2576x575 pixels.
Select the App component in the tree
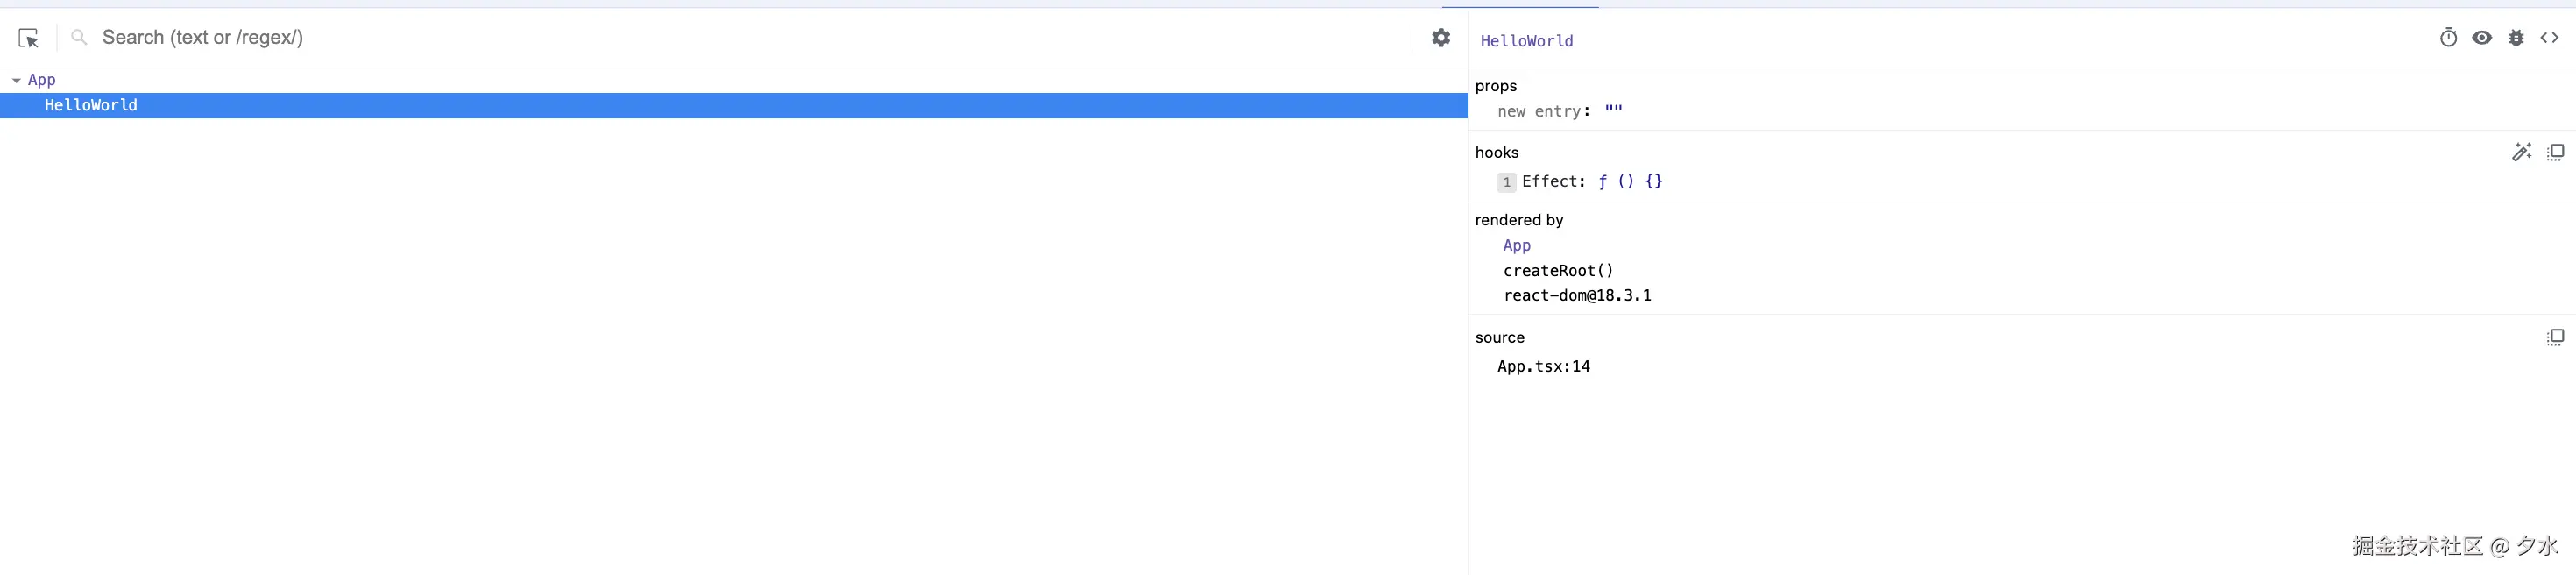pyautogui.click(x=42, y=80)
